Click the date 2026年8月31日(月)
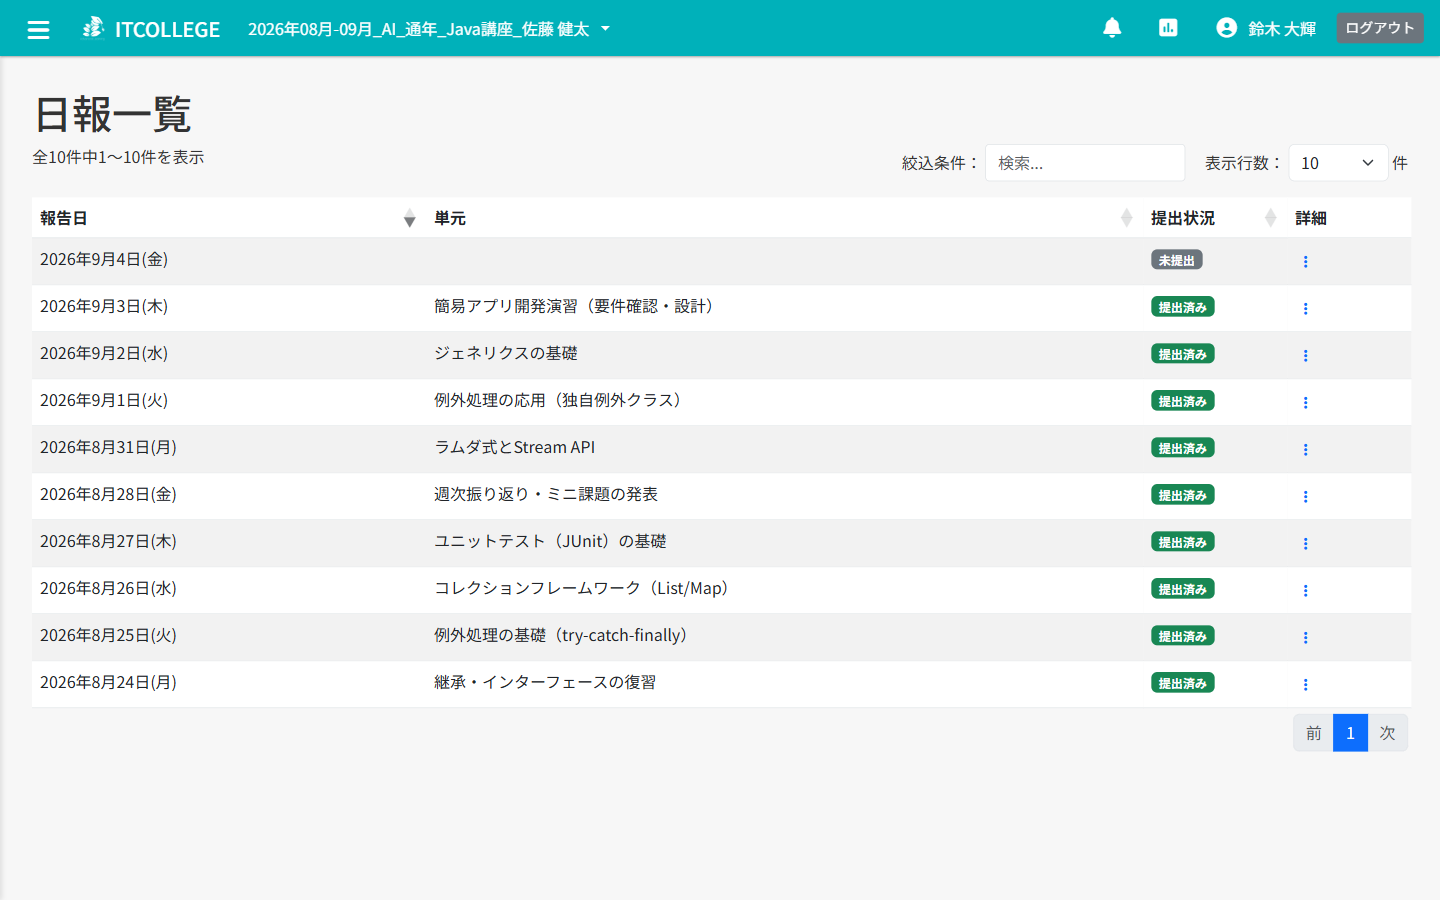 point(108,447)
